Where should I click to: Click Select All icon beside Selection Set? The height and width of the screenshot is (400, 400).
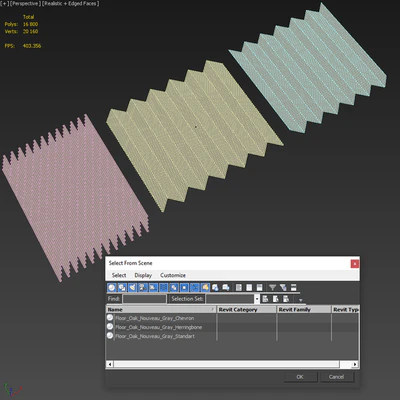265,299
